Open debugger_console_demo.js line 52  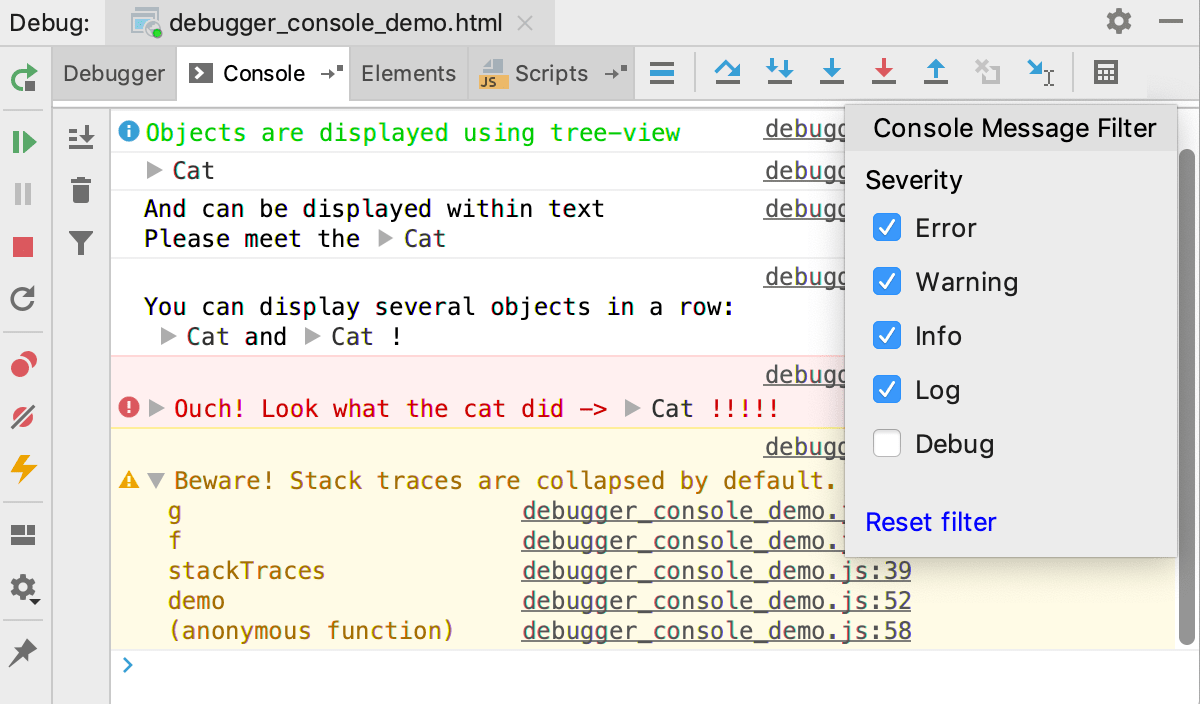tap(716, 600)
